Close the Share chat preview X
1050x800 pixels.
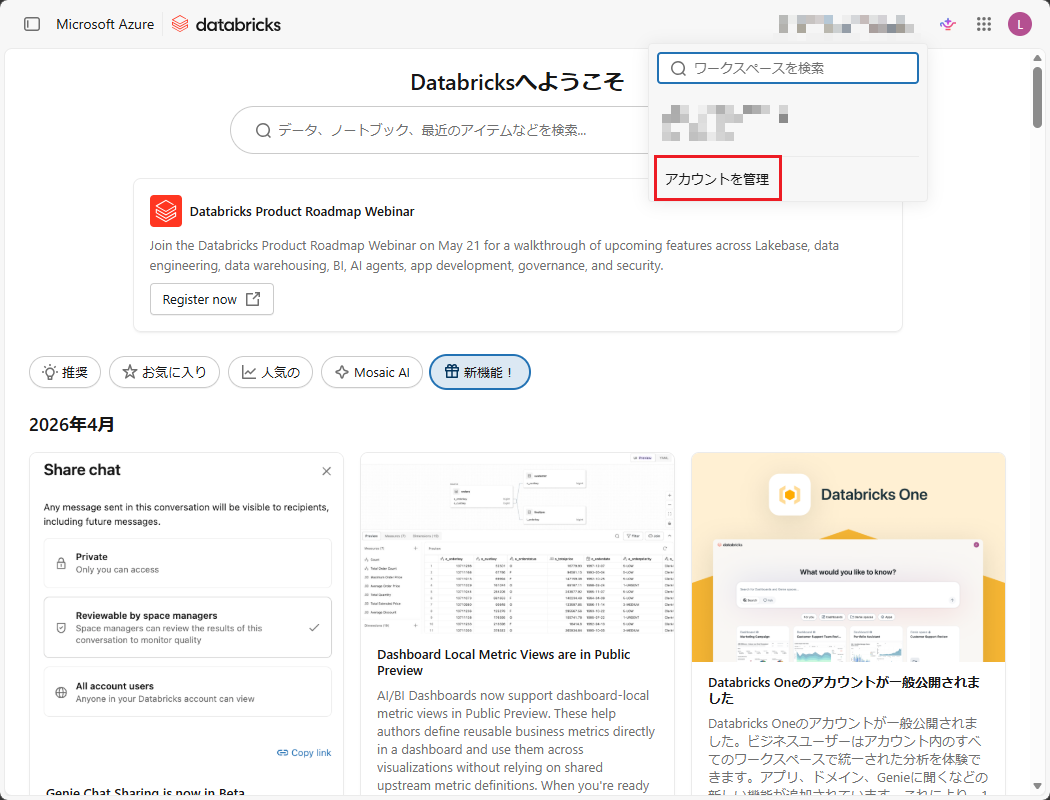tap(326, 471)
